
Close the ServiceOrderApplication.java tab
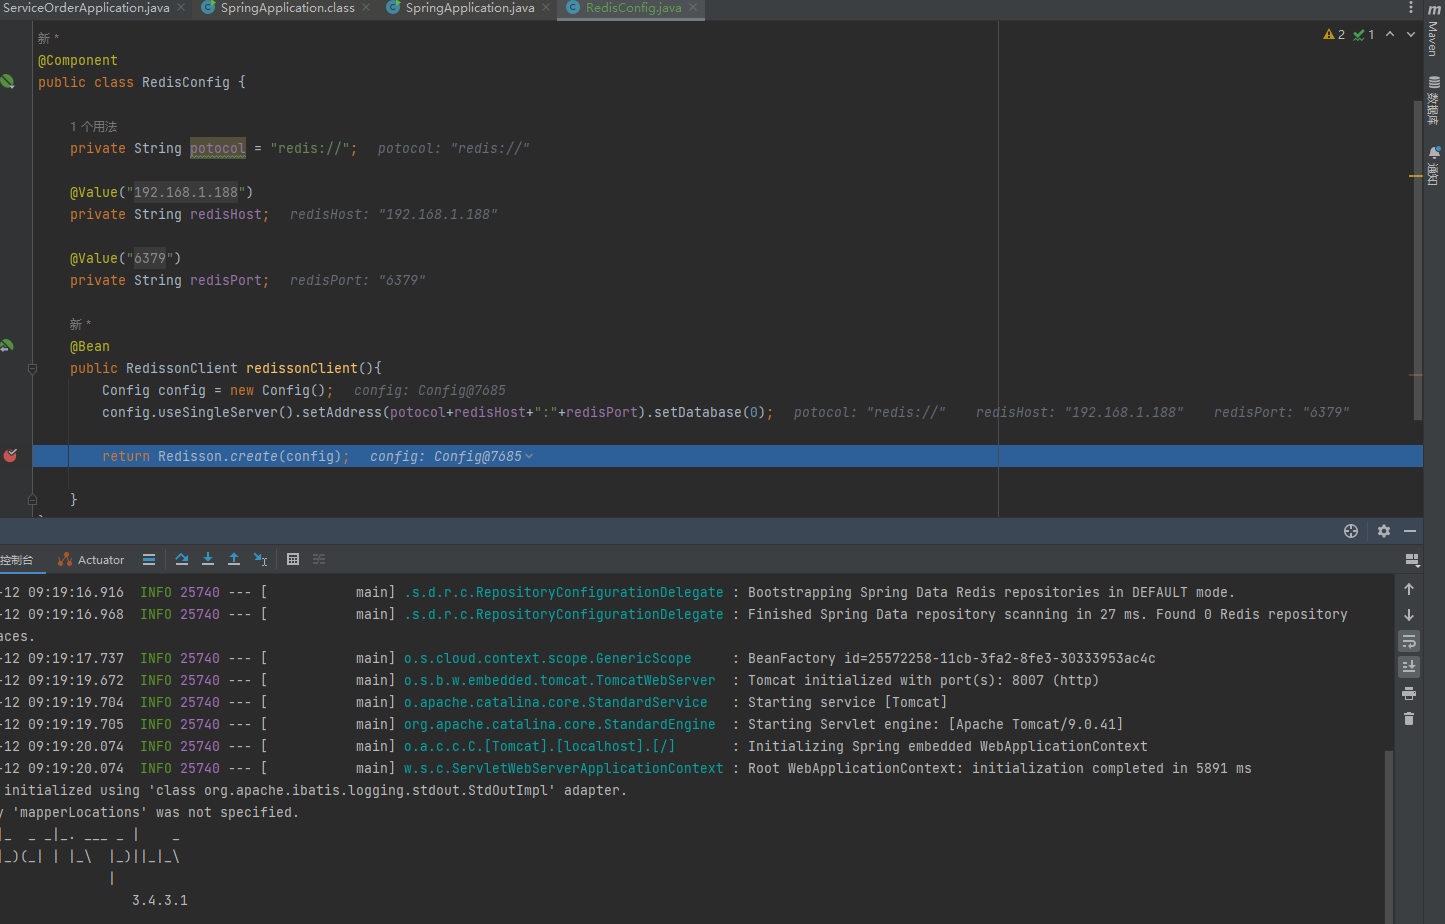click(181, 8)
